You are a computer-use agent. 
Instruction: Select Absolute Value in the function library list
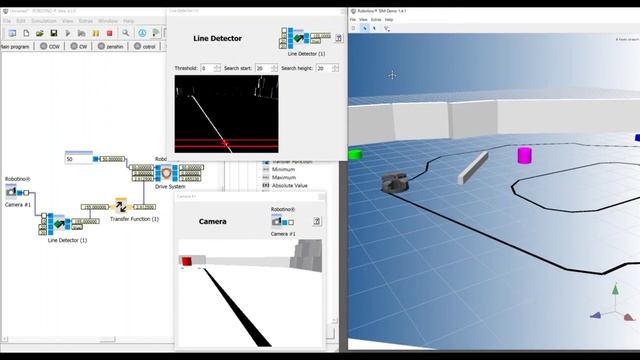tap(289, 186)
